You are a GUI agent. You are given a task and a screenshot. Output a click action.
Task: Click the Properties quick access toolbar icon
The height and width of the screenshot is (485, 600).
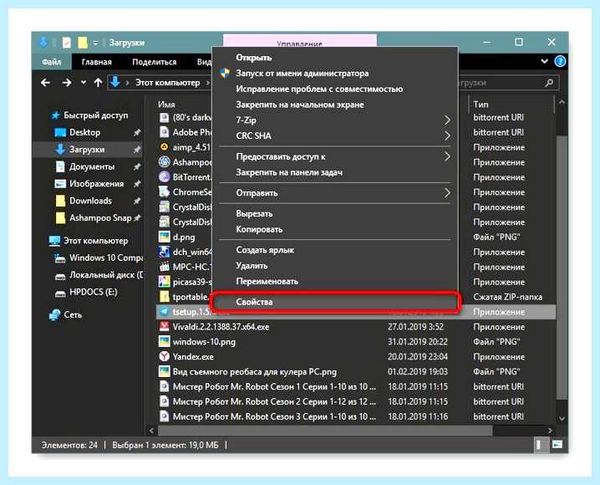(67, 42)
